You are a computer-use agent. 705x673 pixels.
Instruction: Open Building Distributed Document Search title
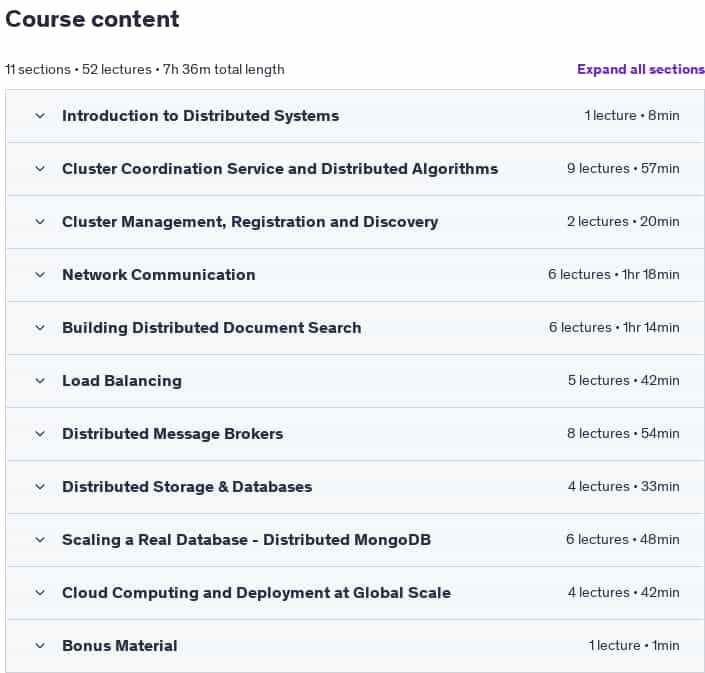point(212,328)
